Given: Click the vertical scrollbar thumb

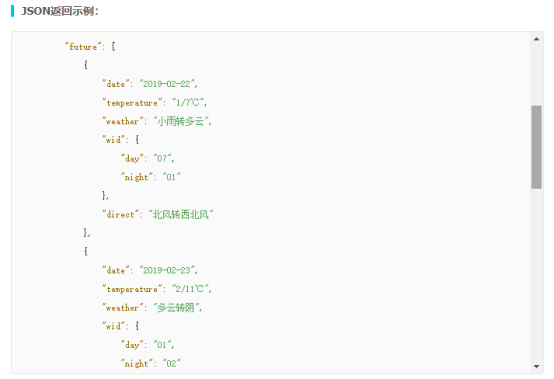Looking at the screenshot, I should (x=536, y=147).
